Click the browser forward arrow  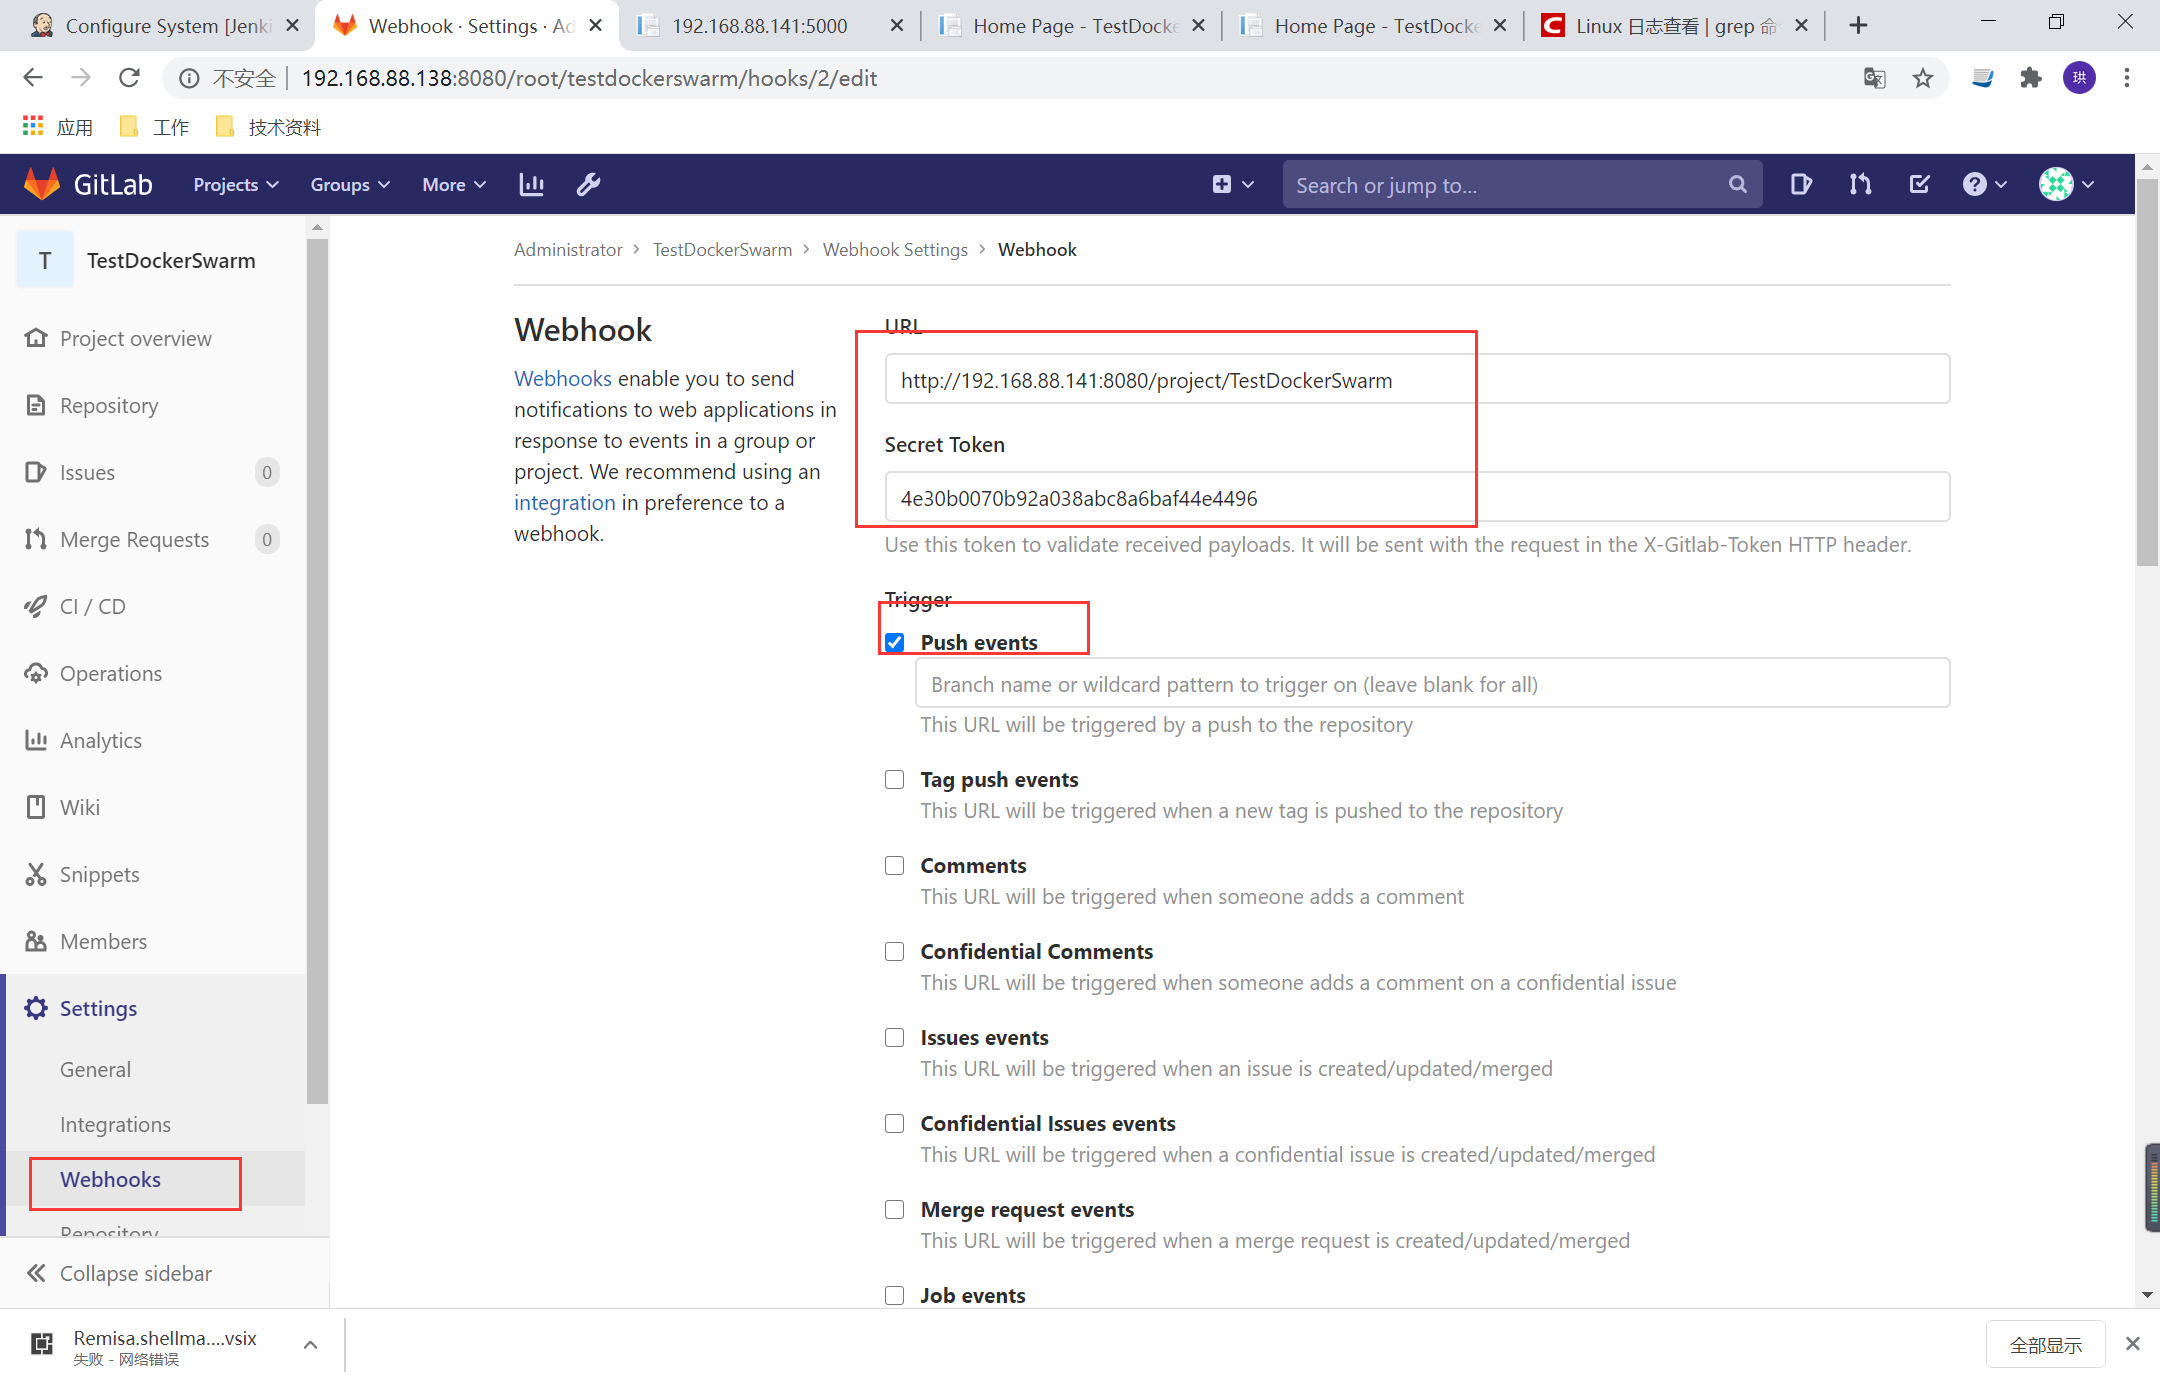click(x=81, y=78)
